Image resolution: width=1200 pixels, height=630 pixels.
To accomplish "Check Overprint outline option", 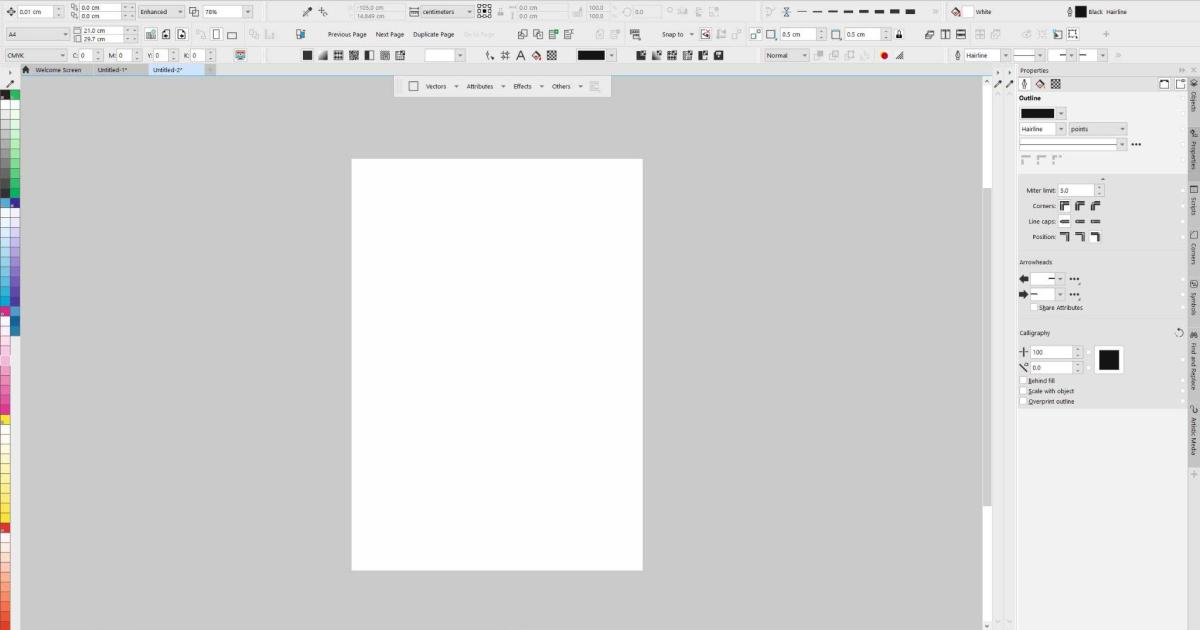I will coord(1023,401).
